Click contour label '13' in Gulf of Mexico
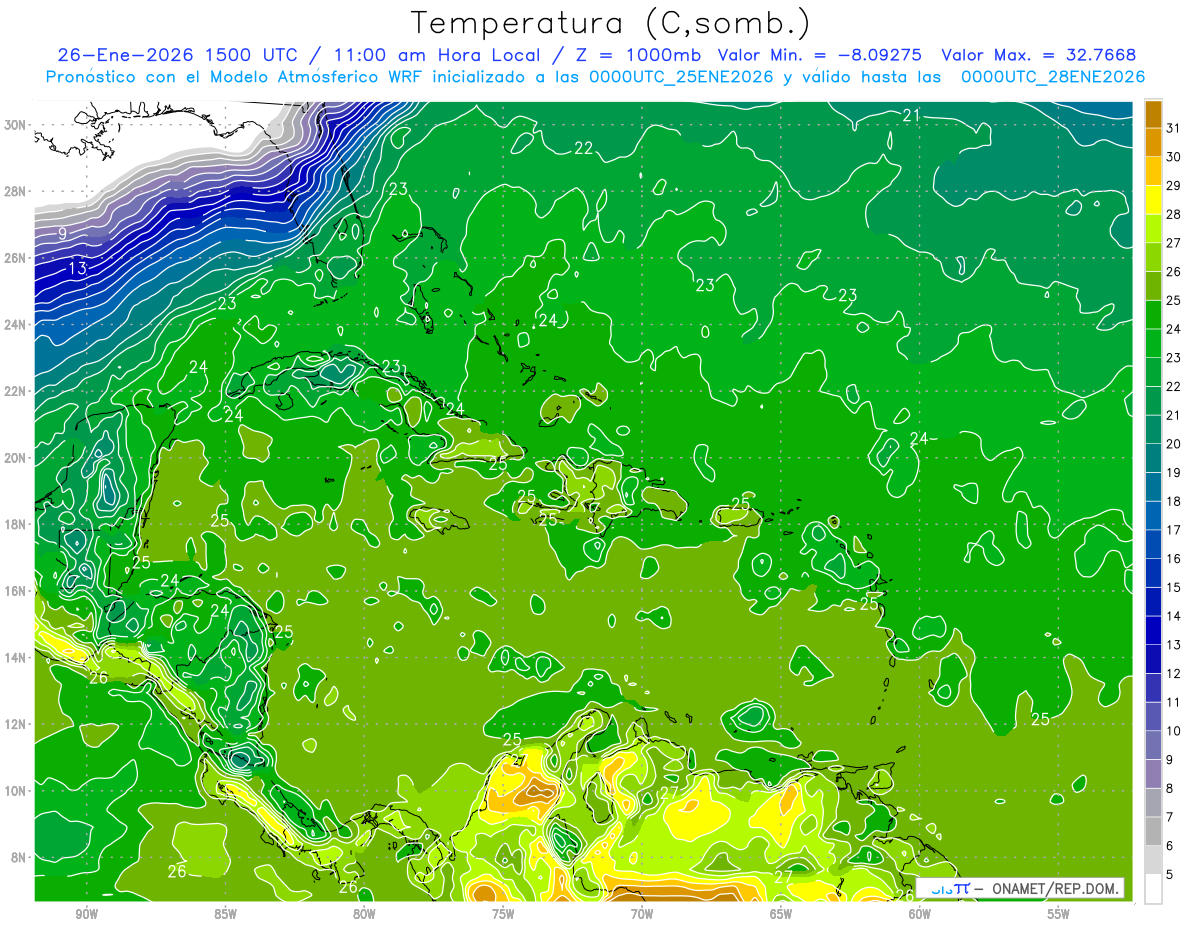1200x927 pixels. tap(78, 269)
